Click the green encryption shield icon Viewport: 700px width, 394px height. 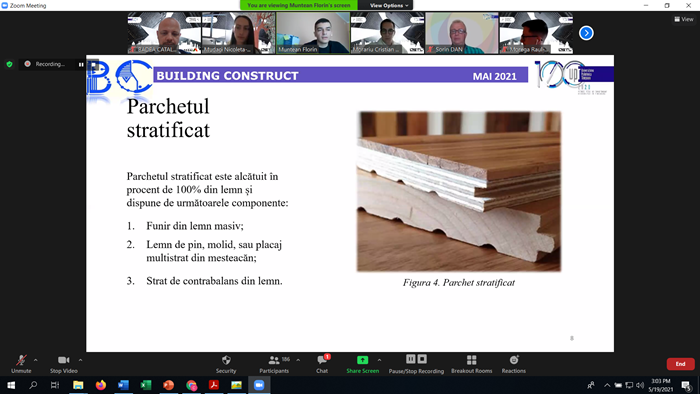point(9,64)
